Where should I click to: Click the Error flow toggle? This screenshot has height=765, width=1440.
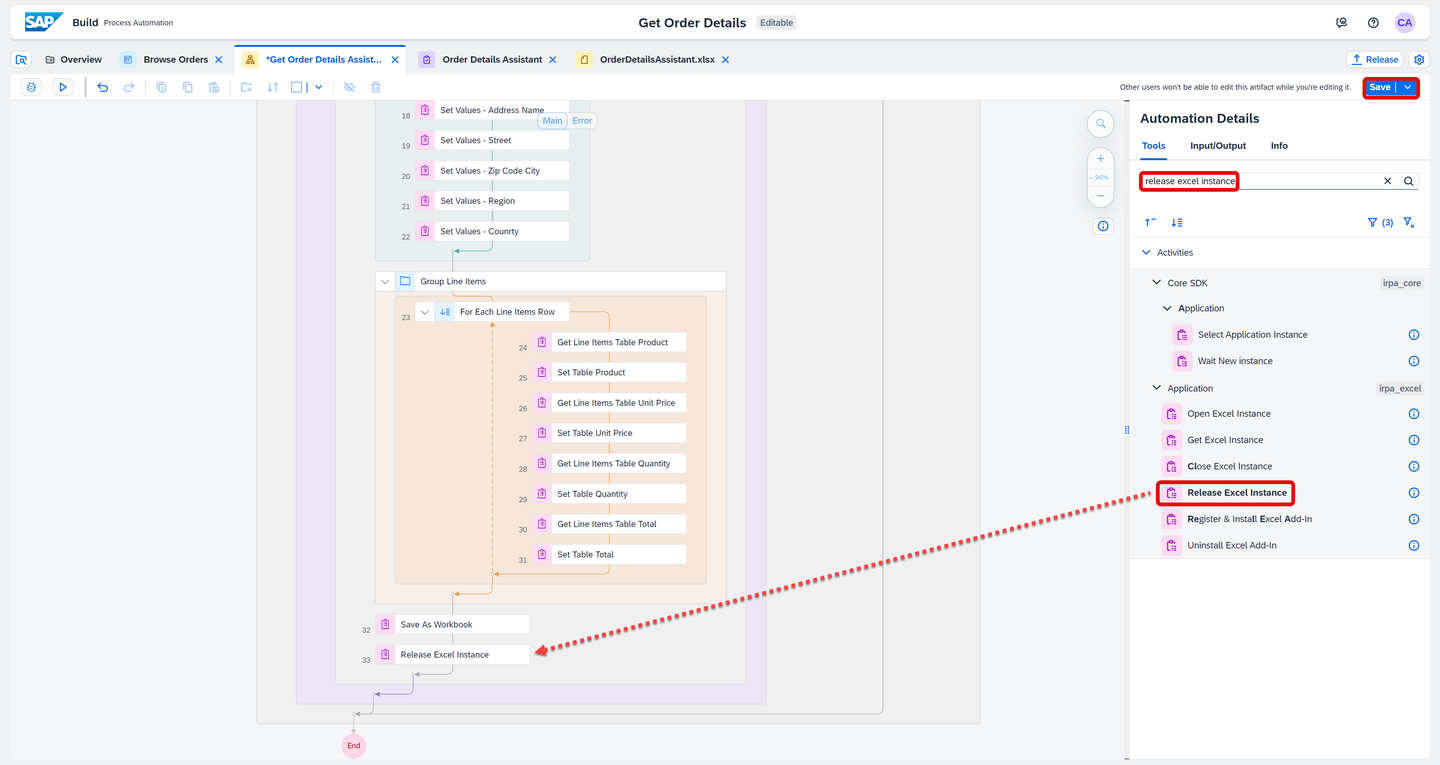coord(582,121)
